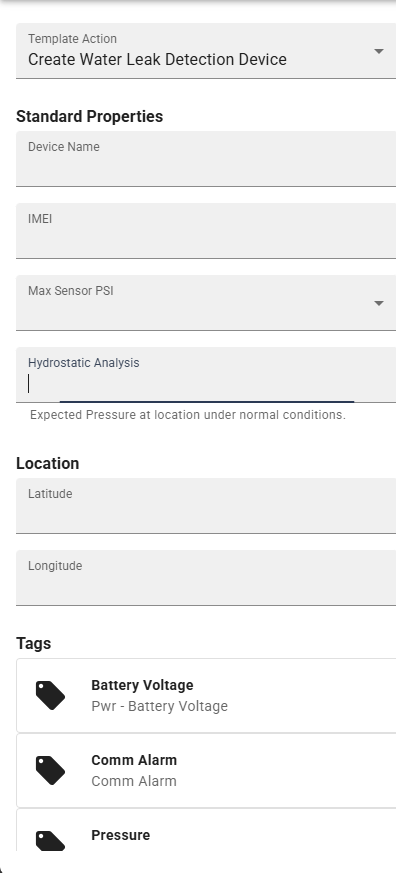Click the Comm Alarm tag icon
The width and height of the screenshot is (396, 873).
(x=51, y=771)
